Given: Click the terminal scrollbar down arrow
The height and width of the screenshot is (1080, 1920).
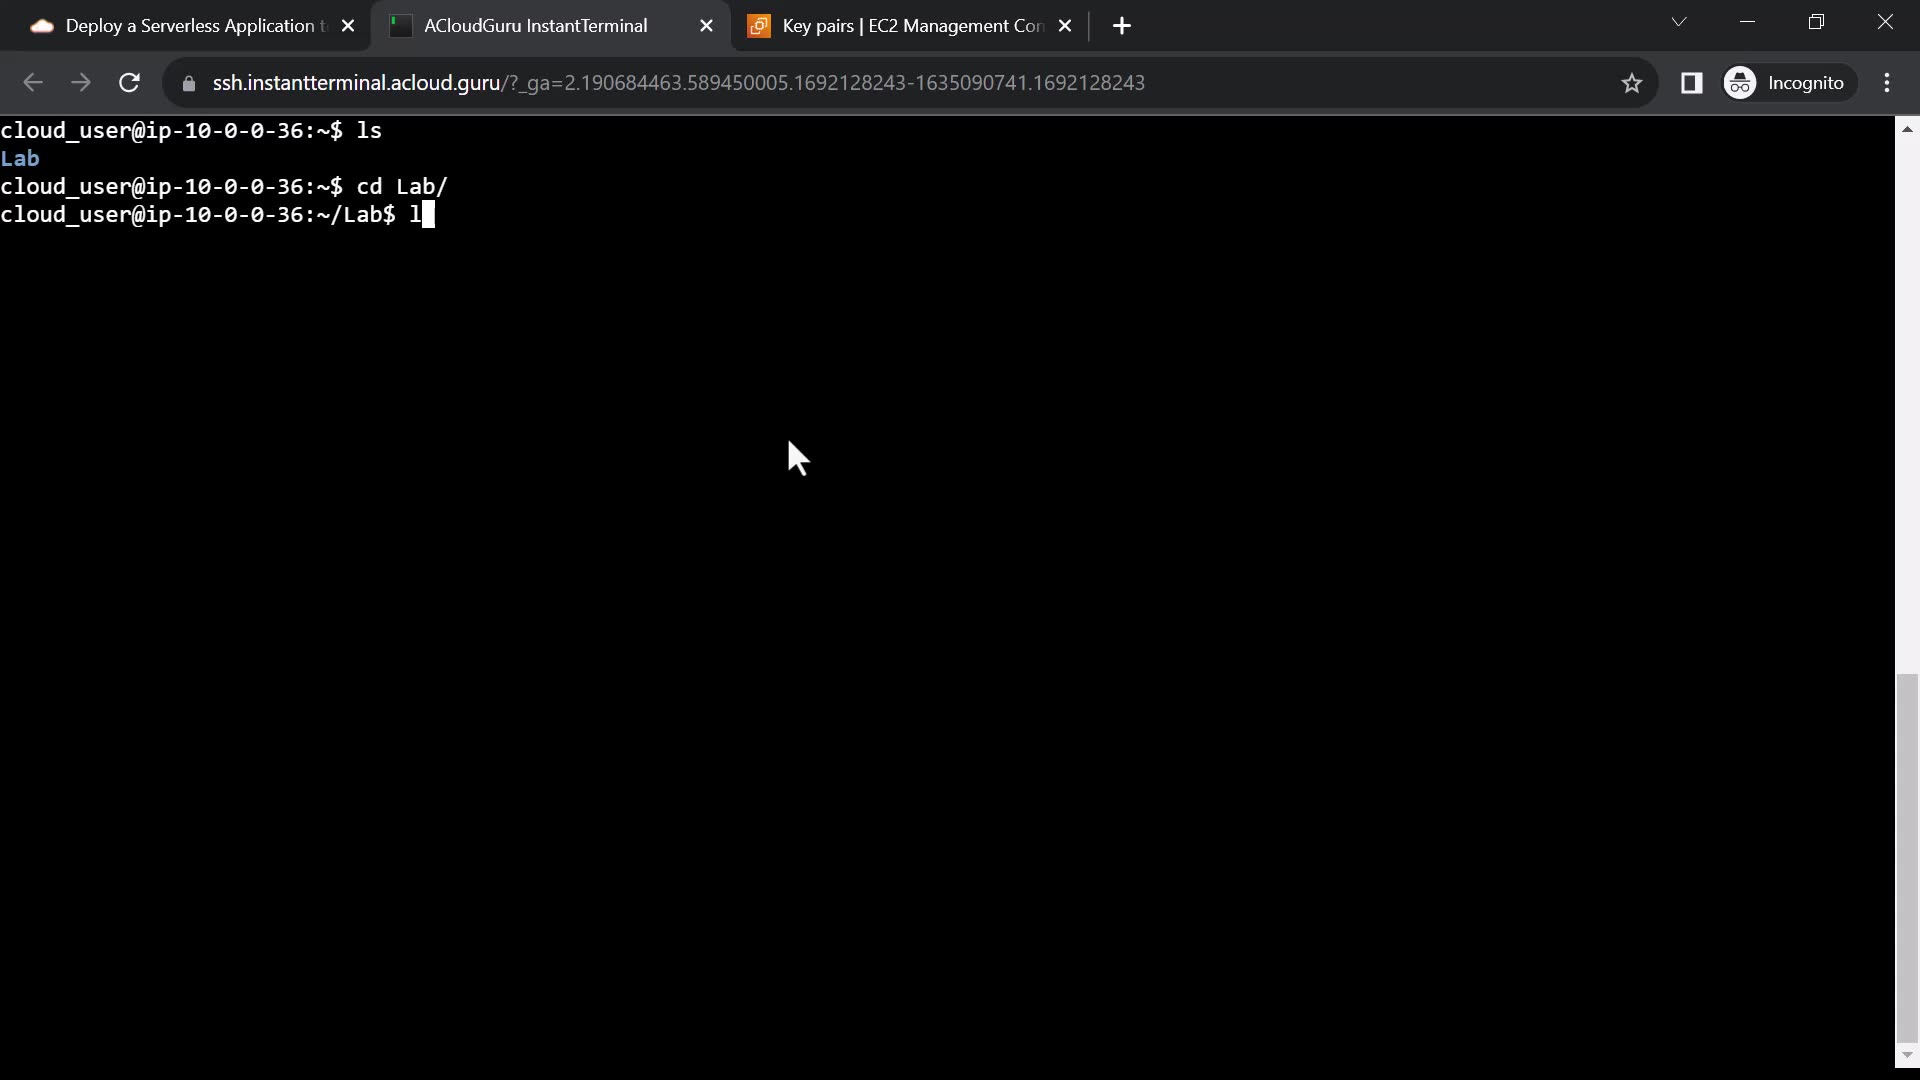Looking at the screenshot, I should (x=1907, y=1055).
